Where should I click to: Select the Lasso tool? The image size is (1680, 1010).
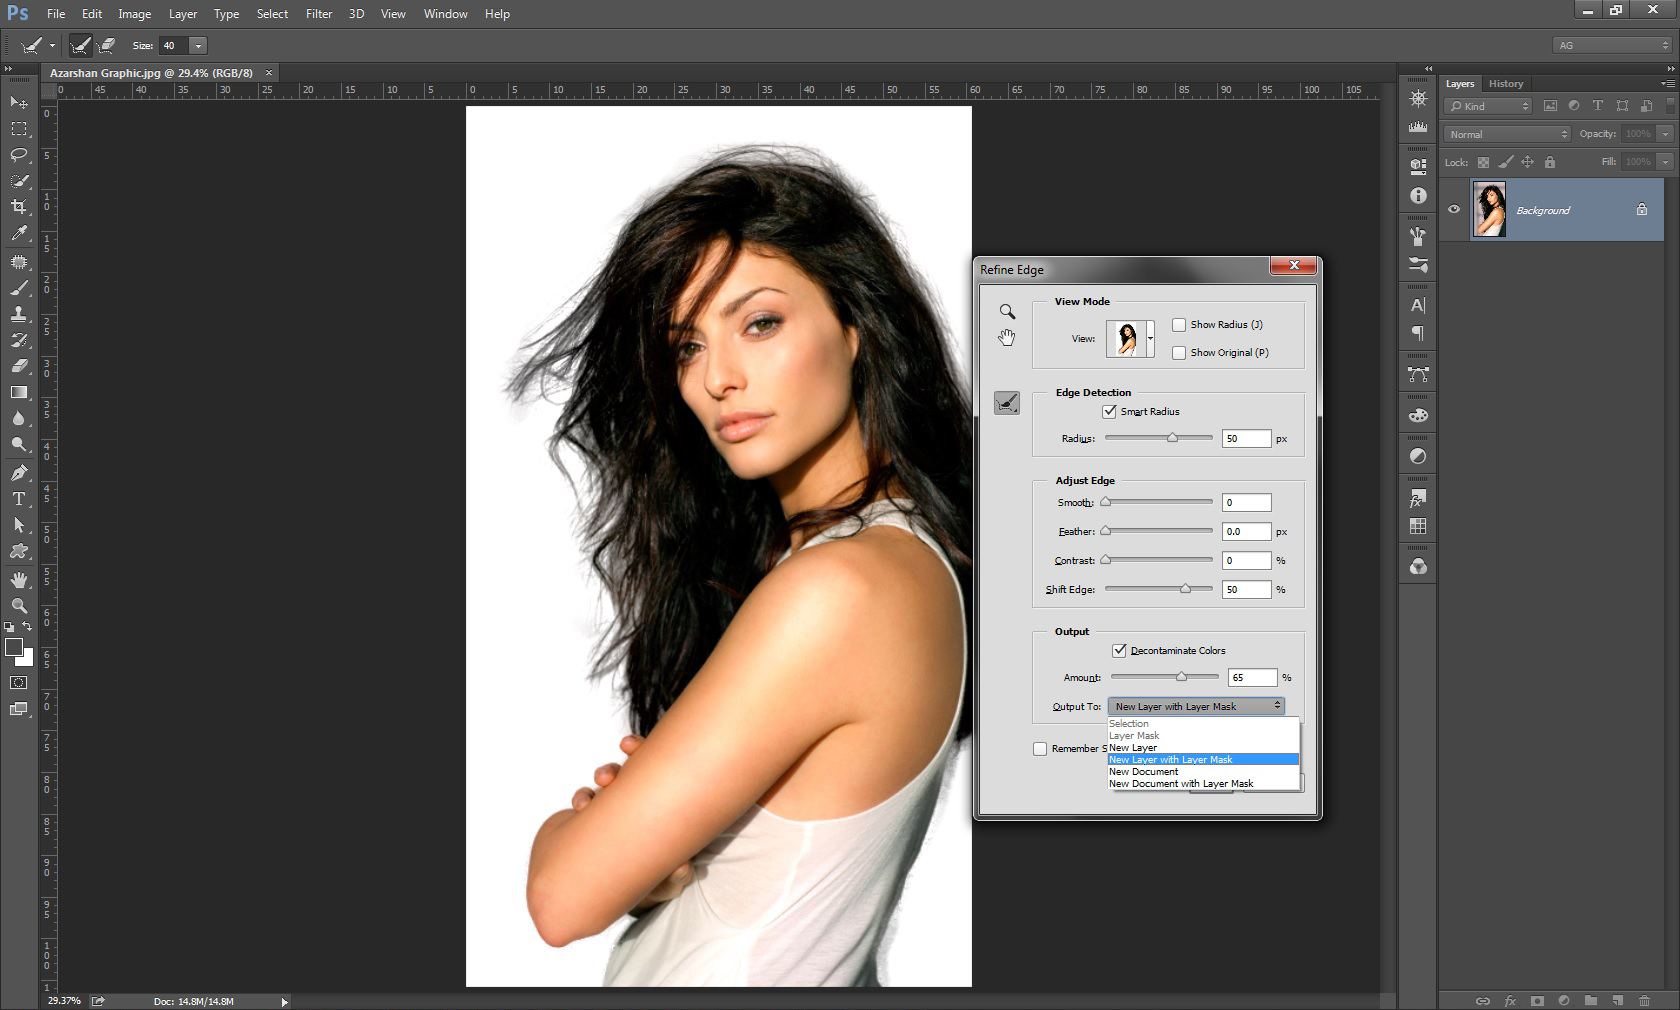19,155
